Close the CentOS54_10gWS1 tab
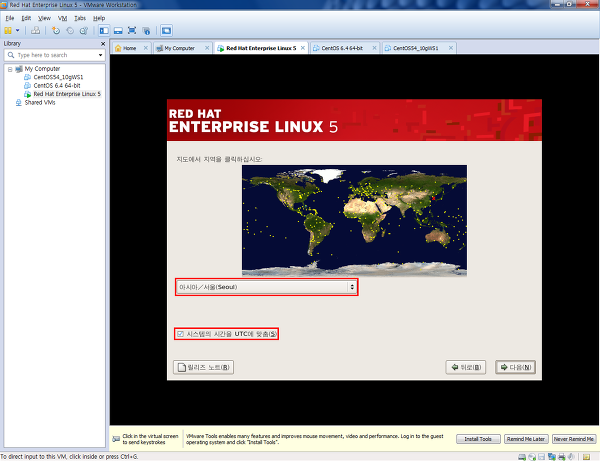600x461 pixels. point(451,48)
